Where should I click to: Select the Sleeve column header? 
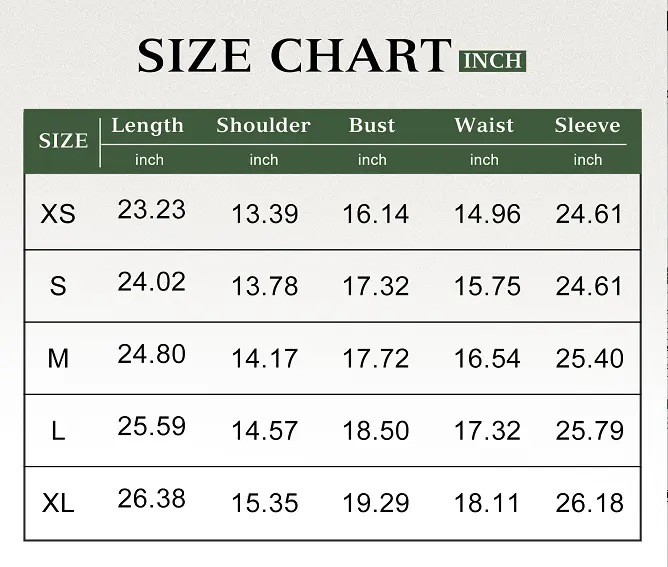(x=587, y=126)
